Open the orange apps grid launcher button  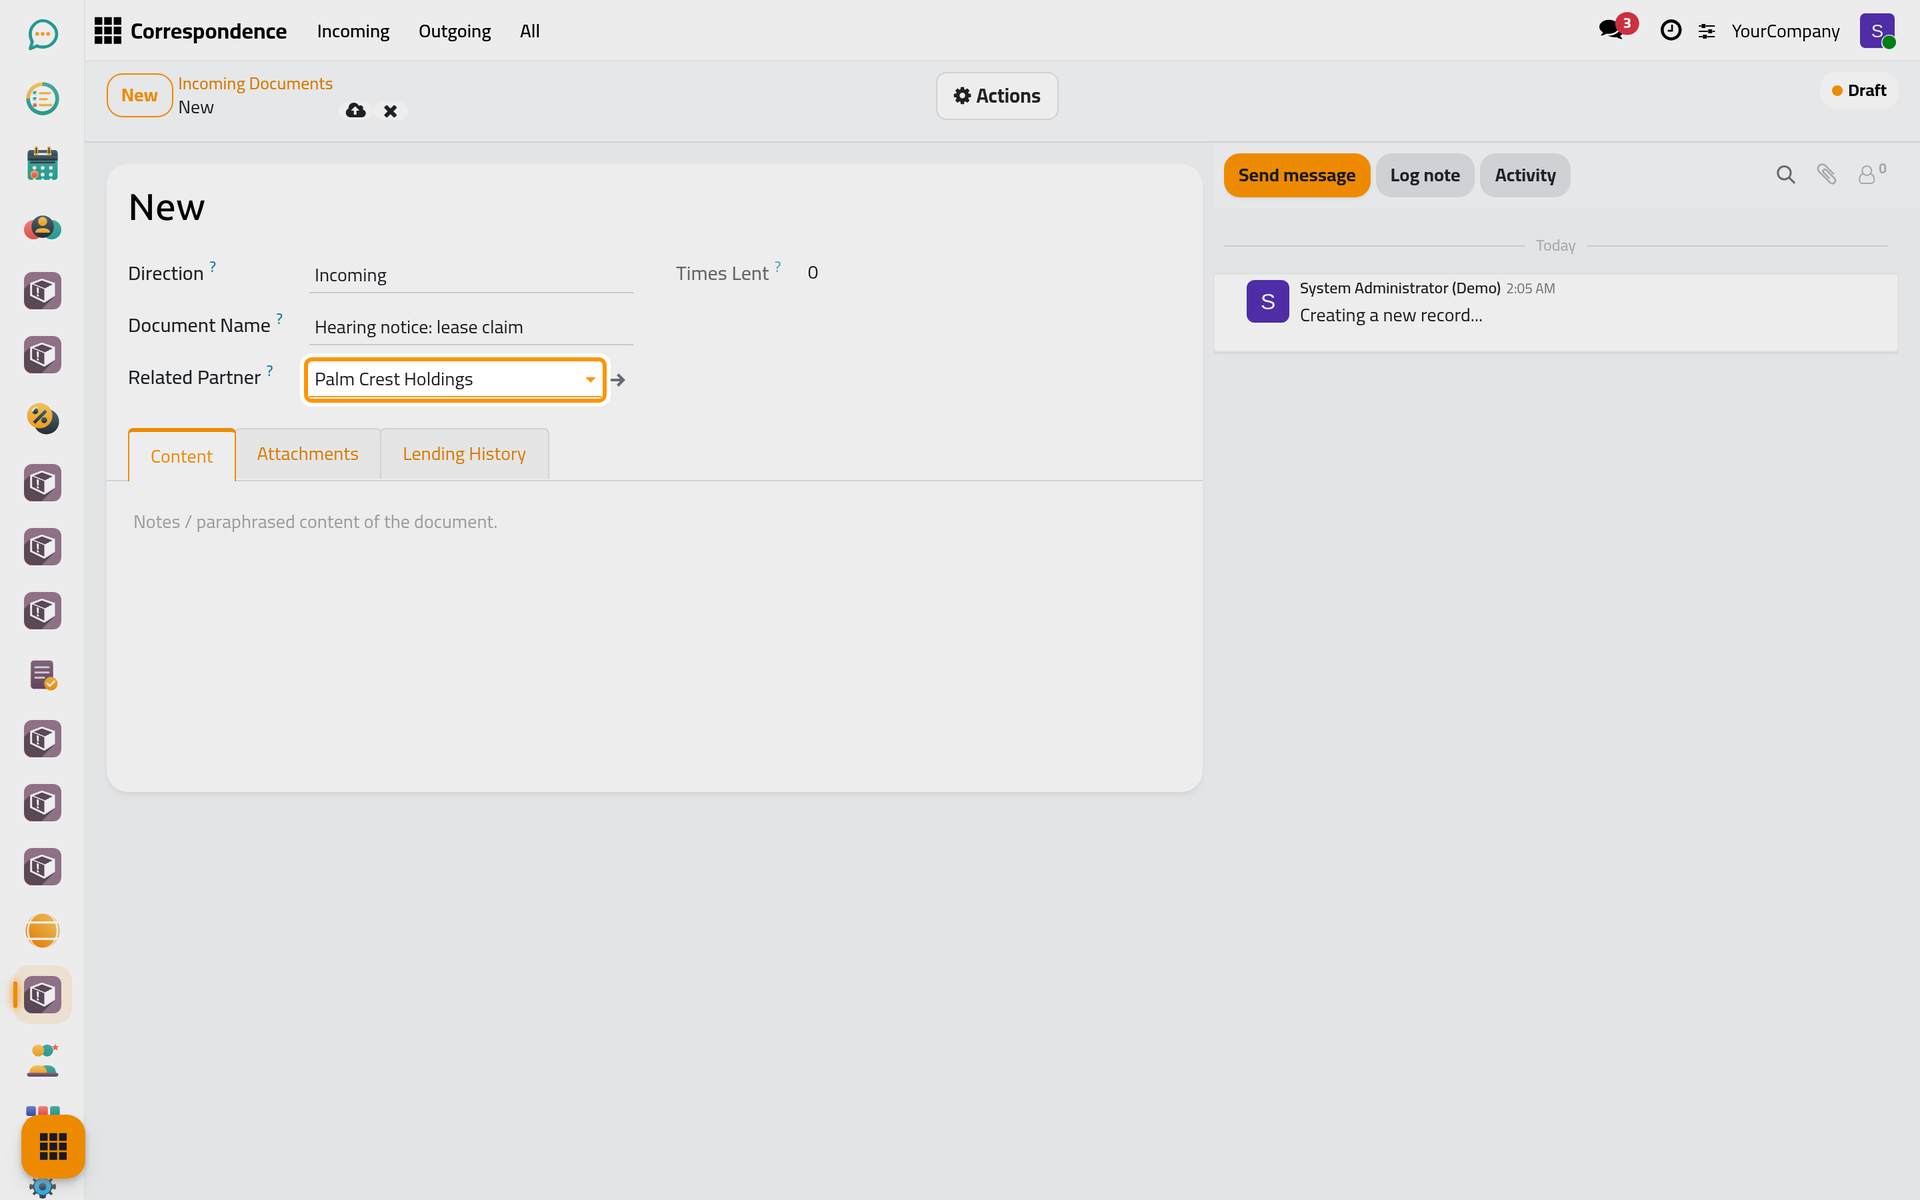(x=53, y=1146)
